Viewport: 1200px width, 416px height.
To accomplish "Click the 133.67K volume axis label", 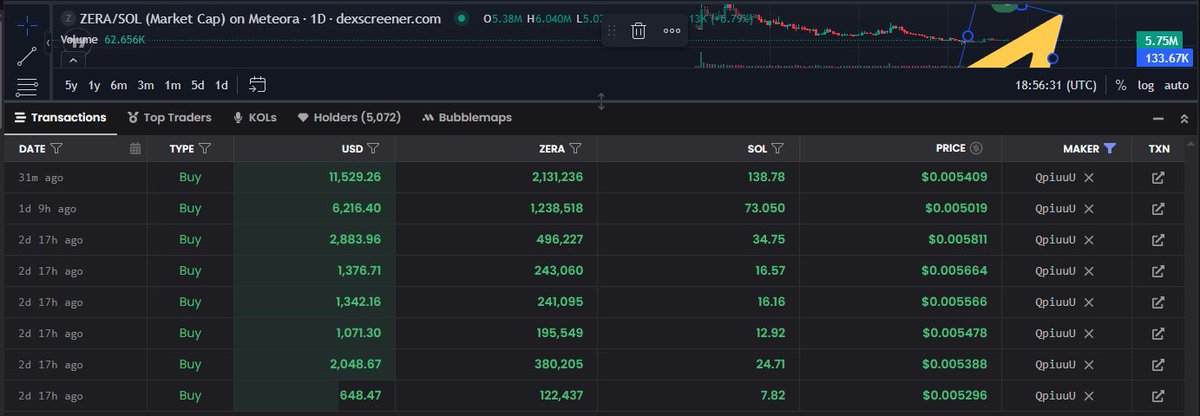I will pyautogui.click(x=1164, y=59).
